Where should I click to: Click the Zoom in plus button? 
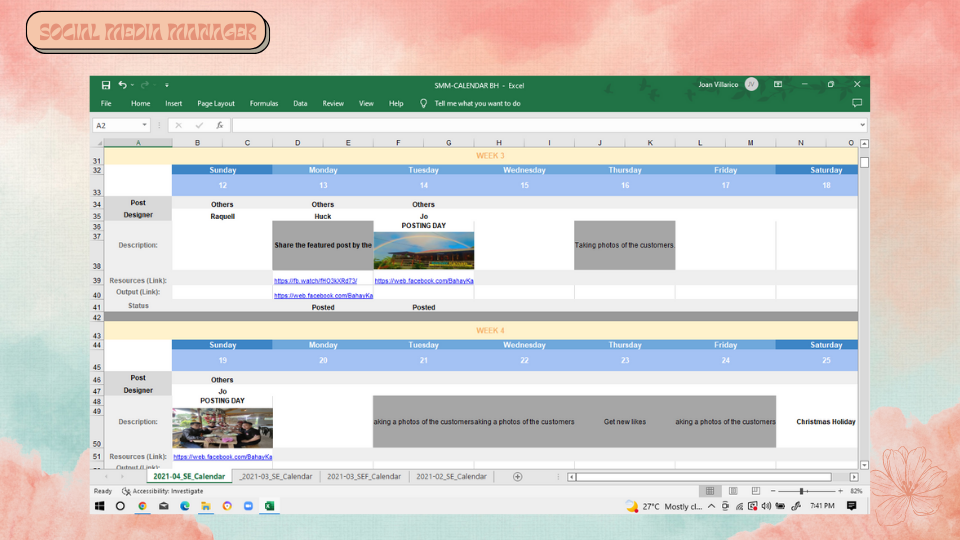(x=840, y=491)
